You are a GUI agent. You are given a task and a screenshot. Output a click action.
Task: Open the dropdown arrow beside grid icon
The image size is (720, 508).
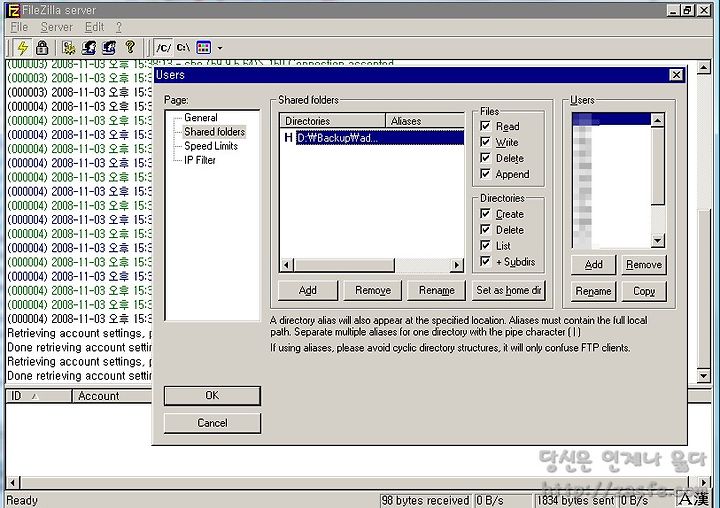[x=220, y=48]
